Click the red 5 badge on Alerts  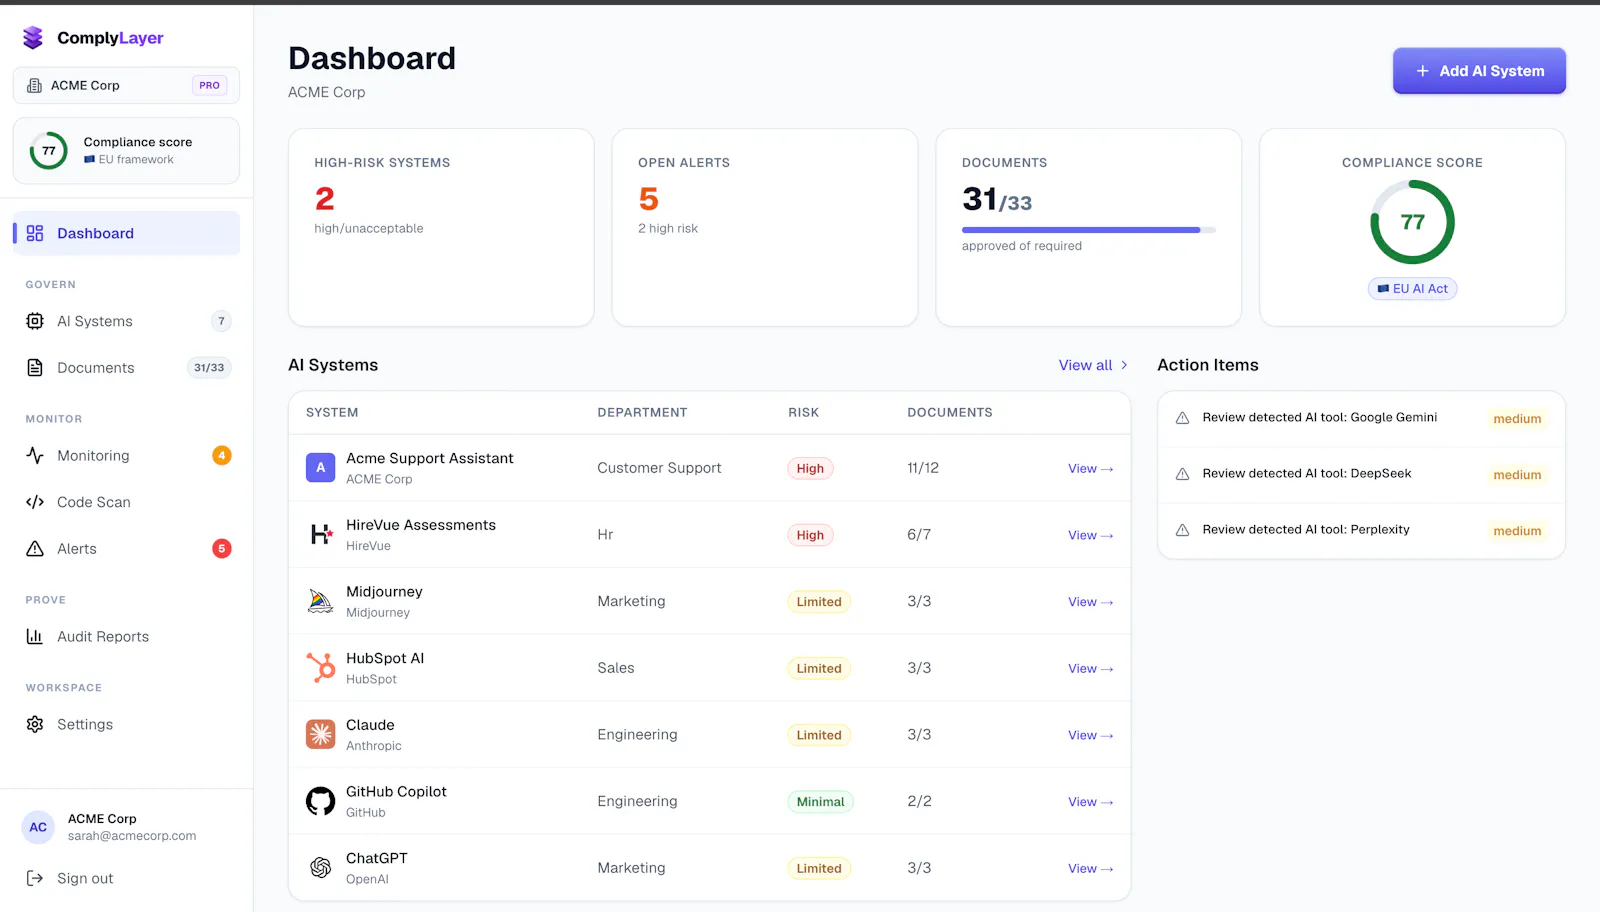[x=222, y=548]
